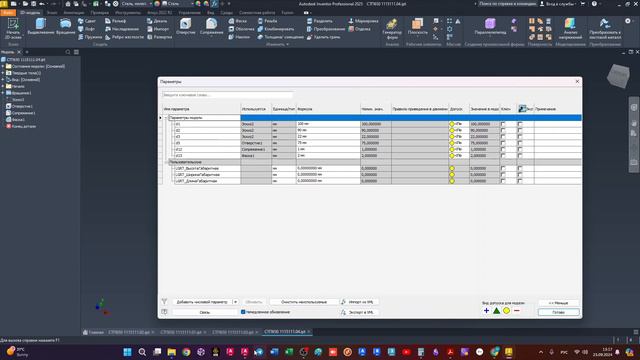This screenshot has height=360, width=640.
Task: Choose the Сдвиг (Sweep) tool
Action: tap(87, 21)
